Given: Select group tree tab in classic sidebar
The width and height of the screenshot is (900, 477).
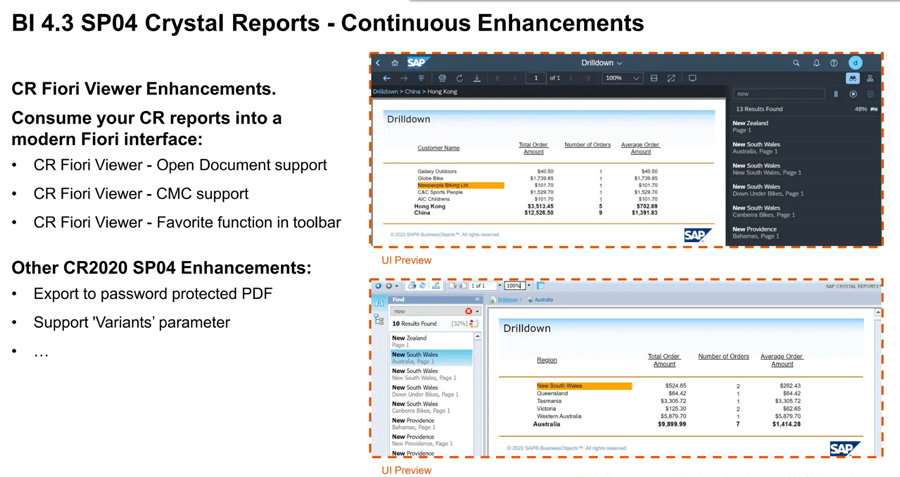Looking at the screenshot, I should (379, 320).
